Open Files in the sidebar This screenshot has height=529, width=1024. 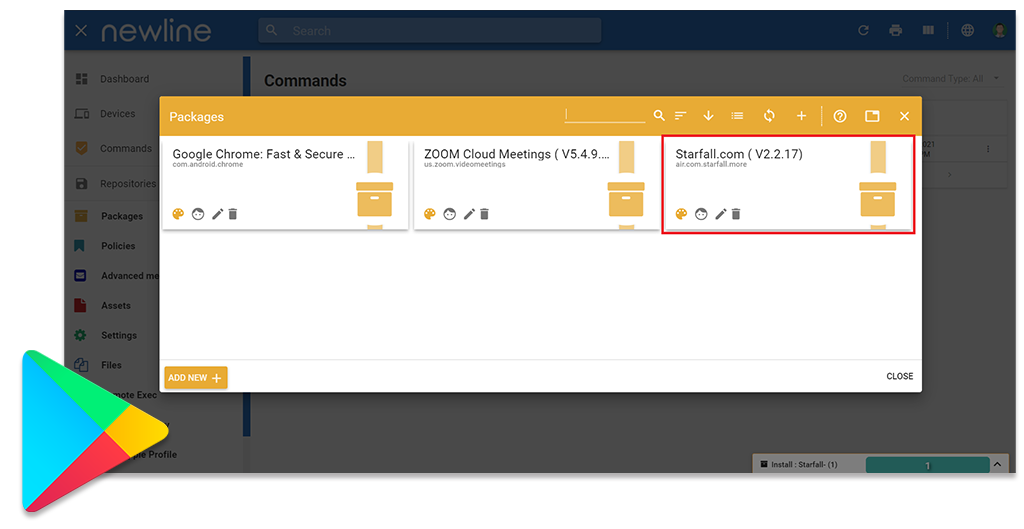tap(111, 366)
